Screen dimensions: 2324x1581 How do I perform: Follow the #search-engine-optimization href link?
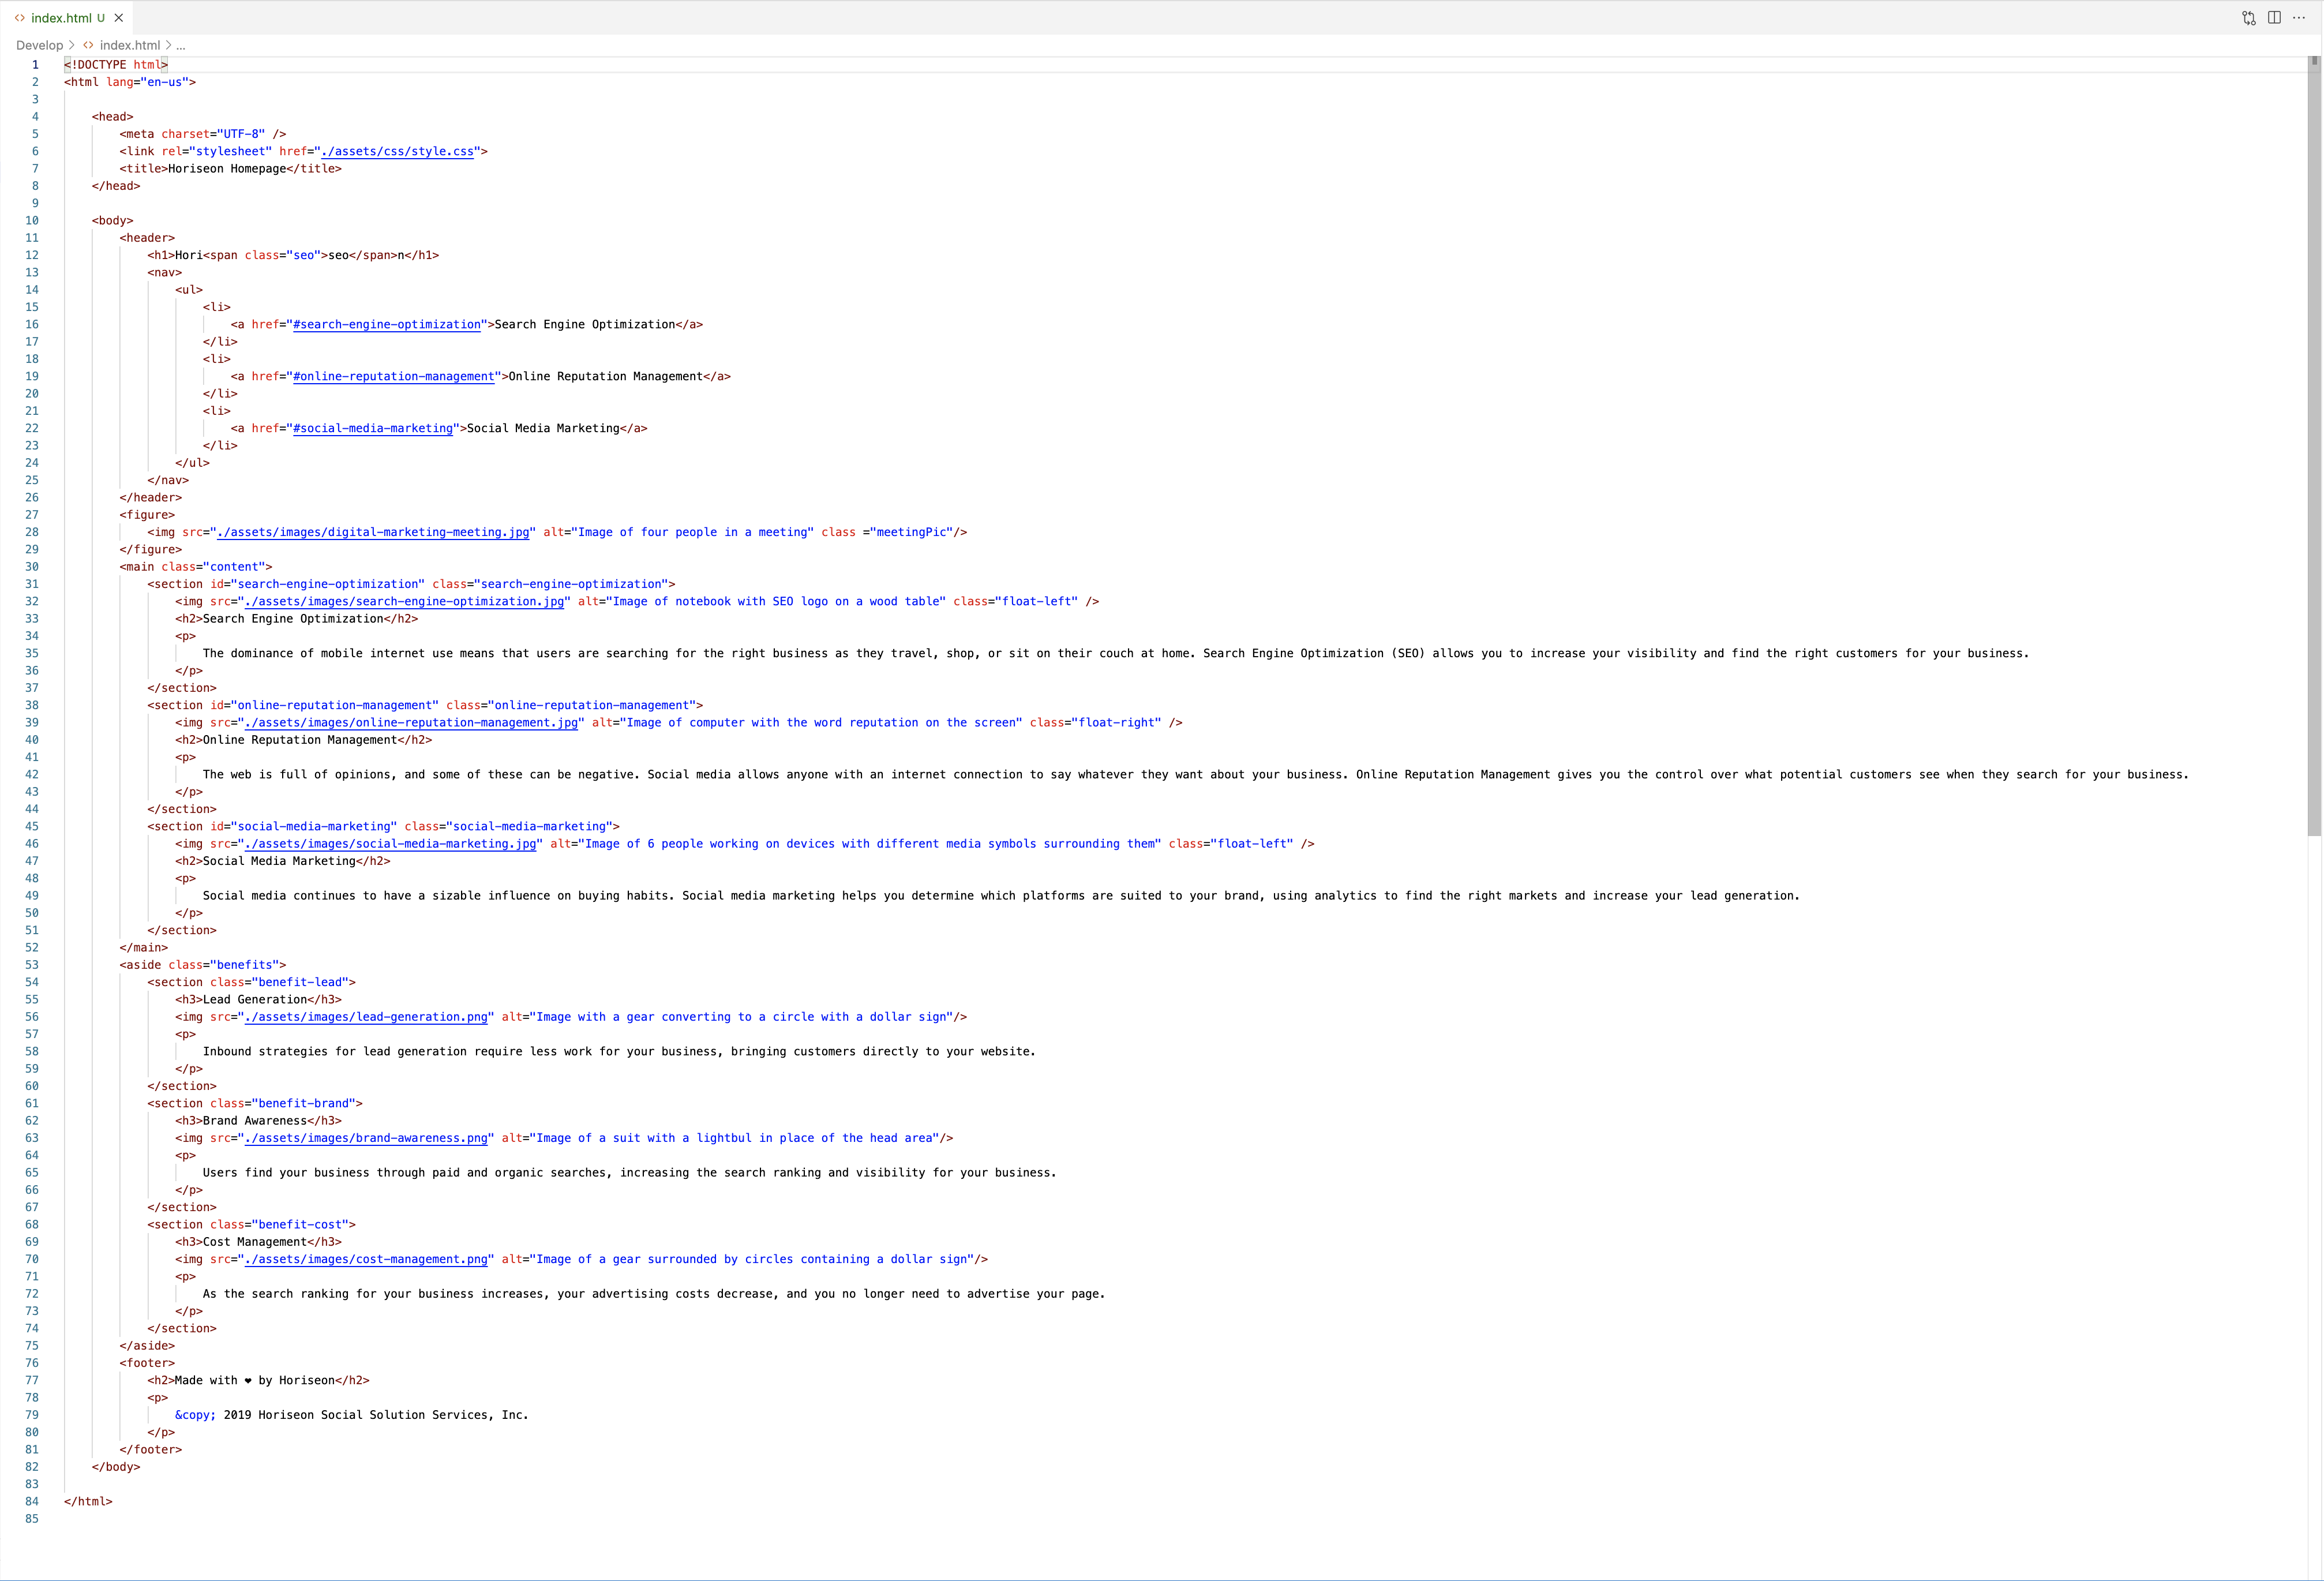point(386,324)
